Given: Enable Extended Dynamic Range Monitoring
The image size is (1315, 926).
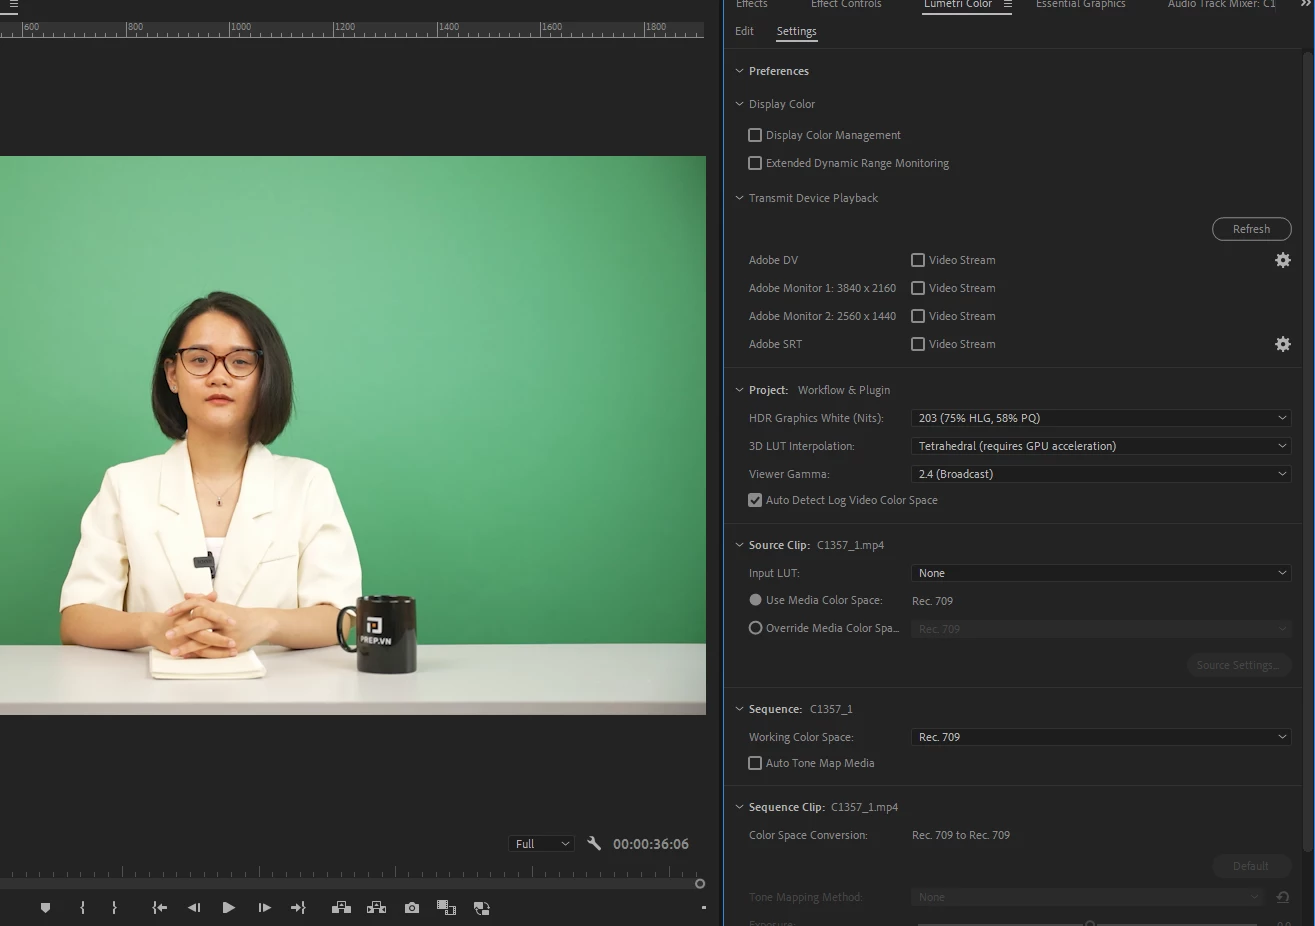Looking at the screenshot, I should [x=755, y=163].
